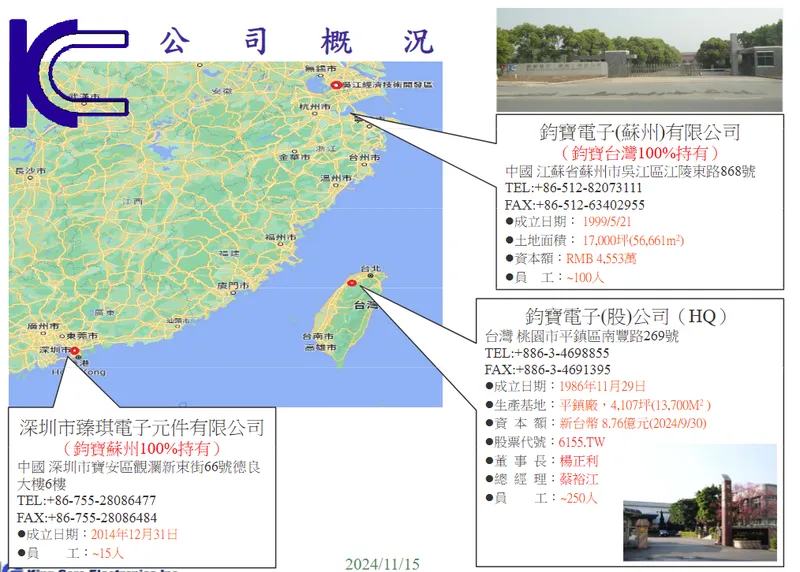Select the address 江蘇省蘇州市吳江區江陵東路868號
This screenshot has height=572, width=800.
[x=646, y=171]
